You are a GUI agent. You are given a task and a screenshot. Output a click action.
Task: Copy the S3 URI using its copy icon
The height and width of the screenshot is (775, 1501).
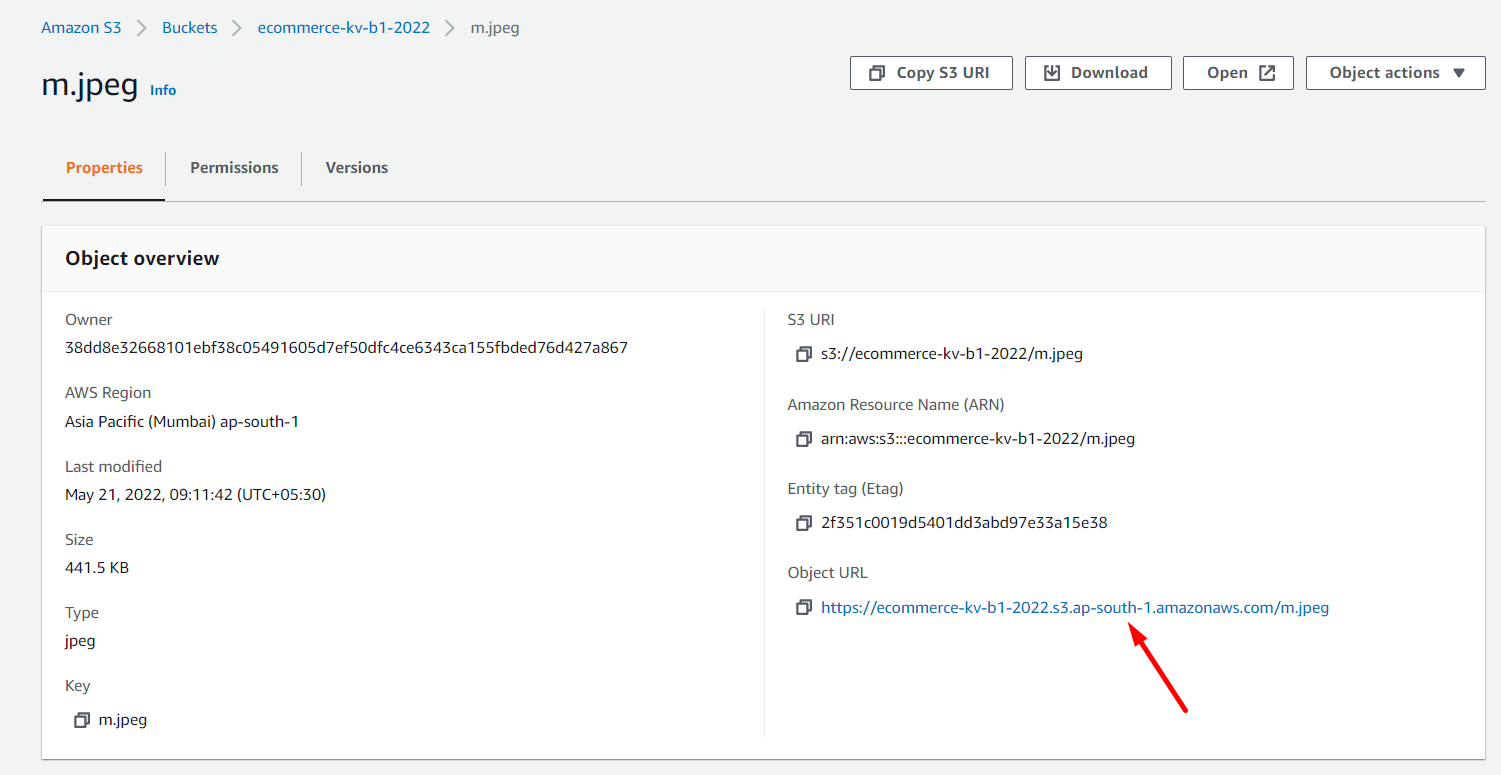click(803, 354)
